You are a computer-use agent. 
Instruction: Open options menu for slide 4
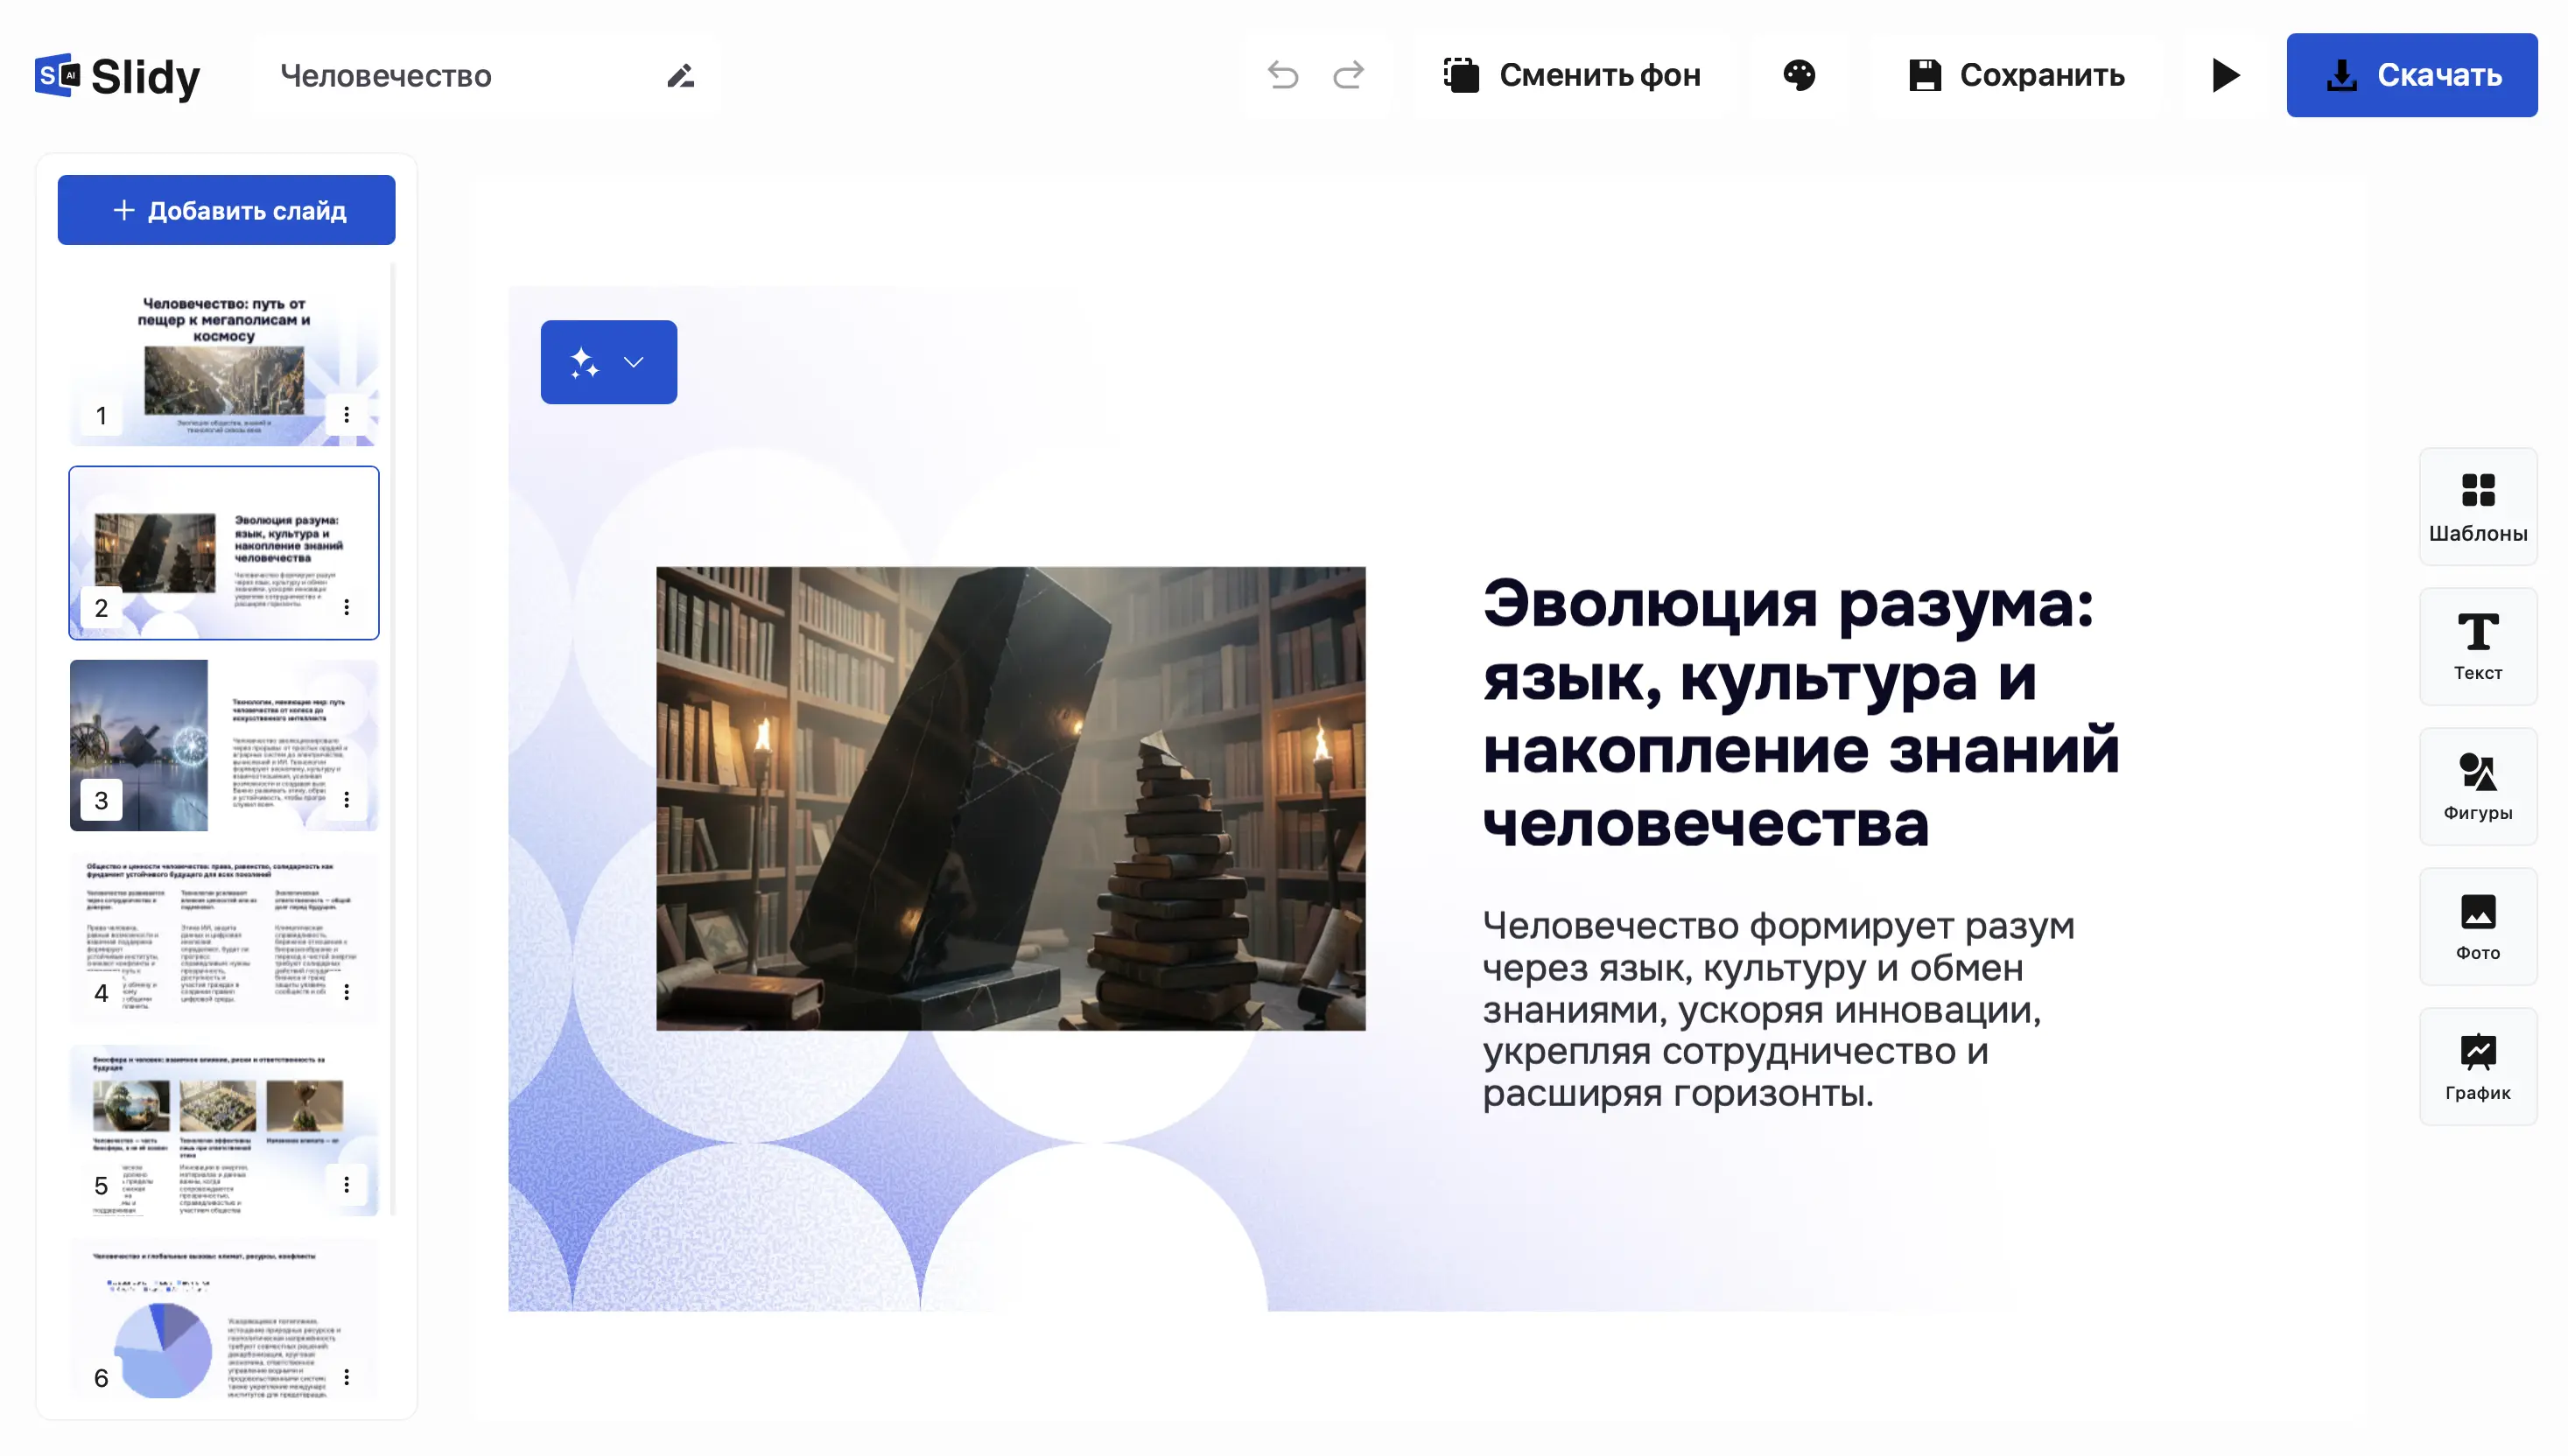347,992
